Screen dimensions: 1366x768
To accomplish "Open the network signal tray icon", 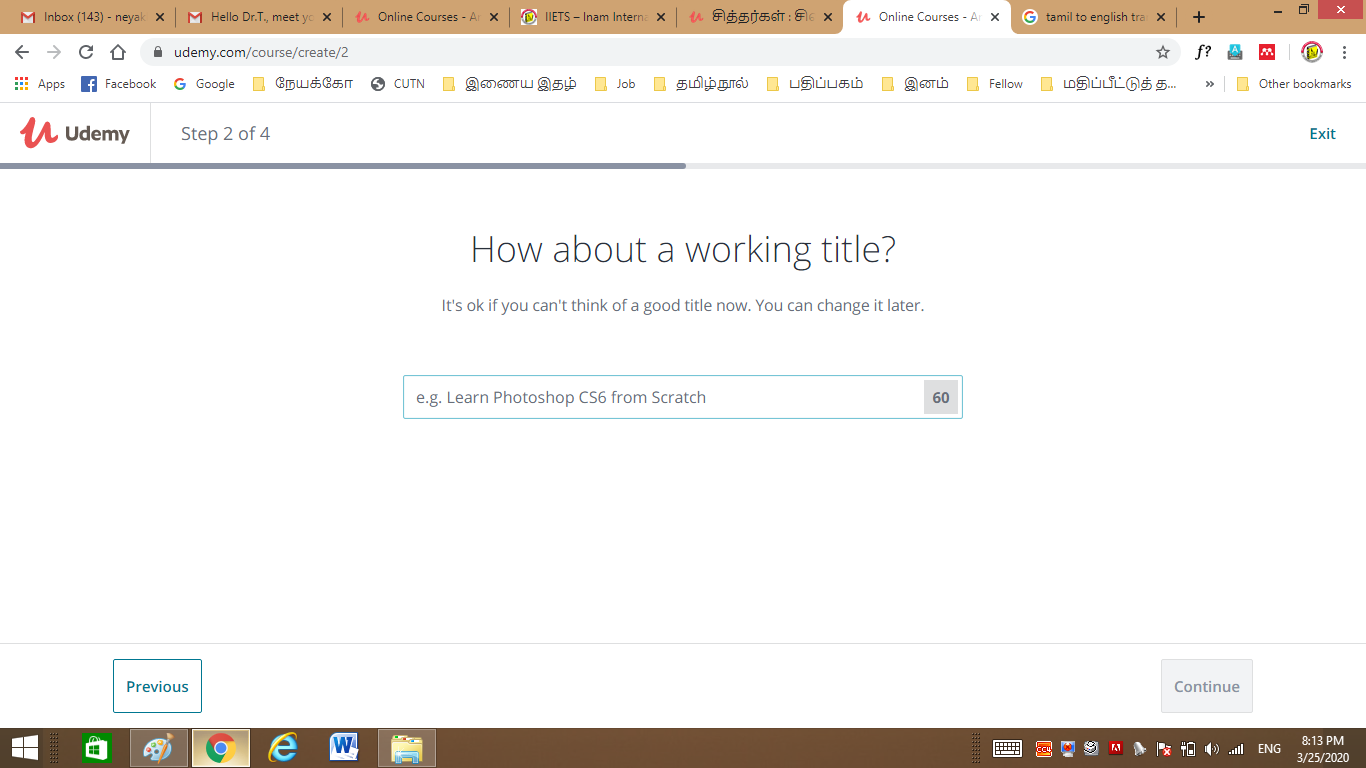I will pyautogui.click(x=1236, y=748).
